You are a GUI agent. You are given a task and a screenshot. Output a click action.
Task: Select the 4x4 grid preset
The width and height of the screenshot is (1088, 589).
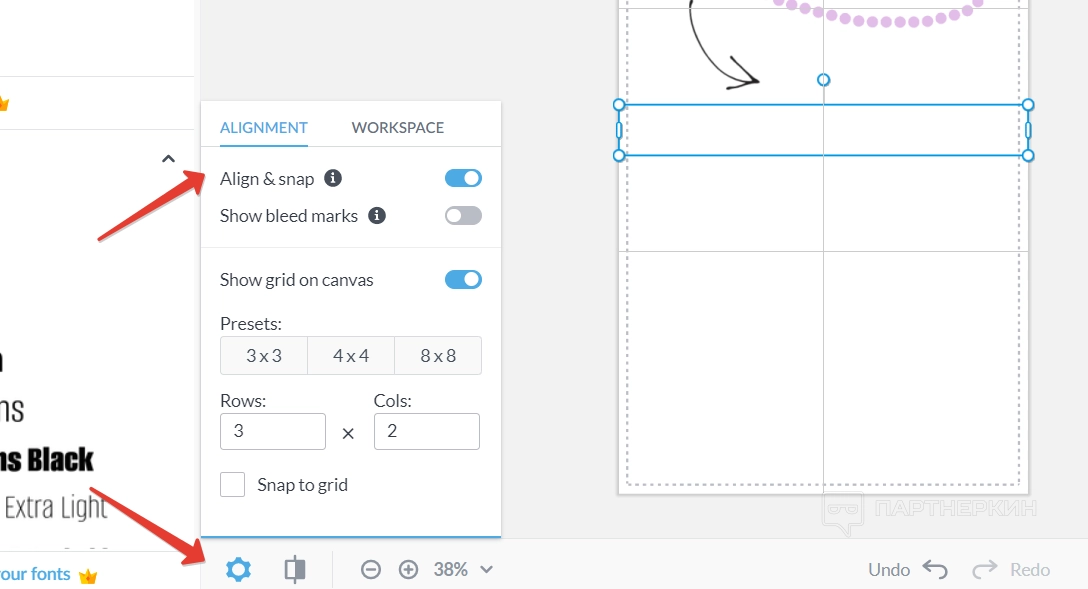click(351, 356)
